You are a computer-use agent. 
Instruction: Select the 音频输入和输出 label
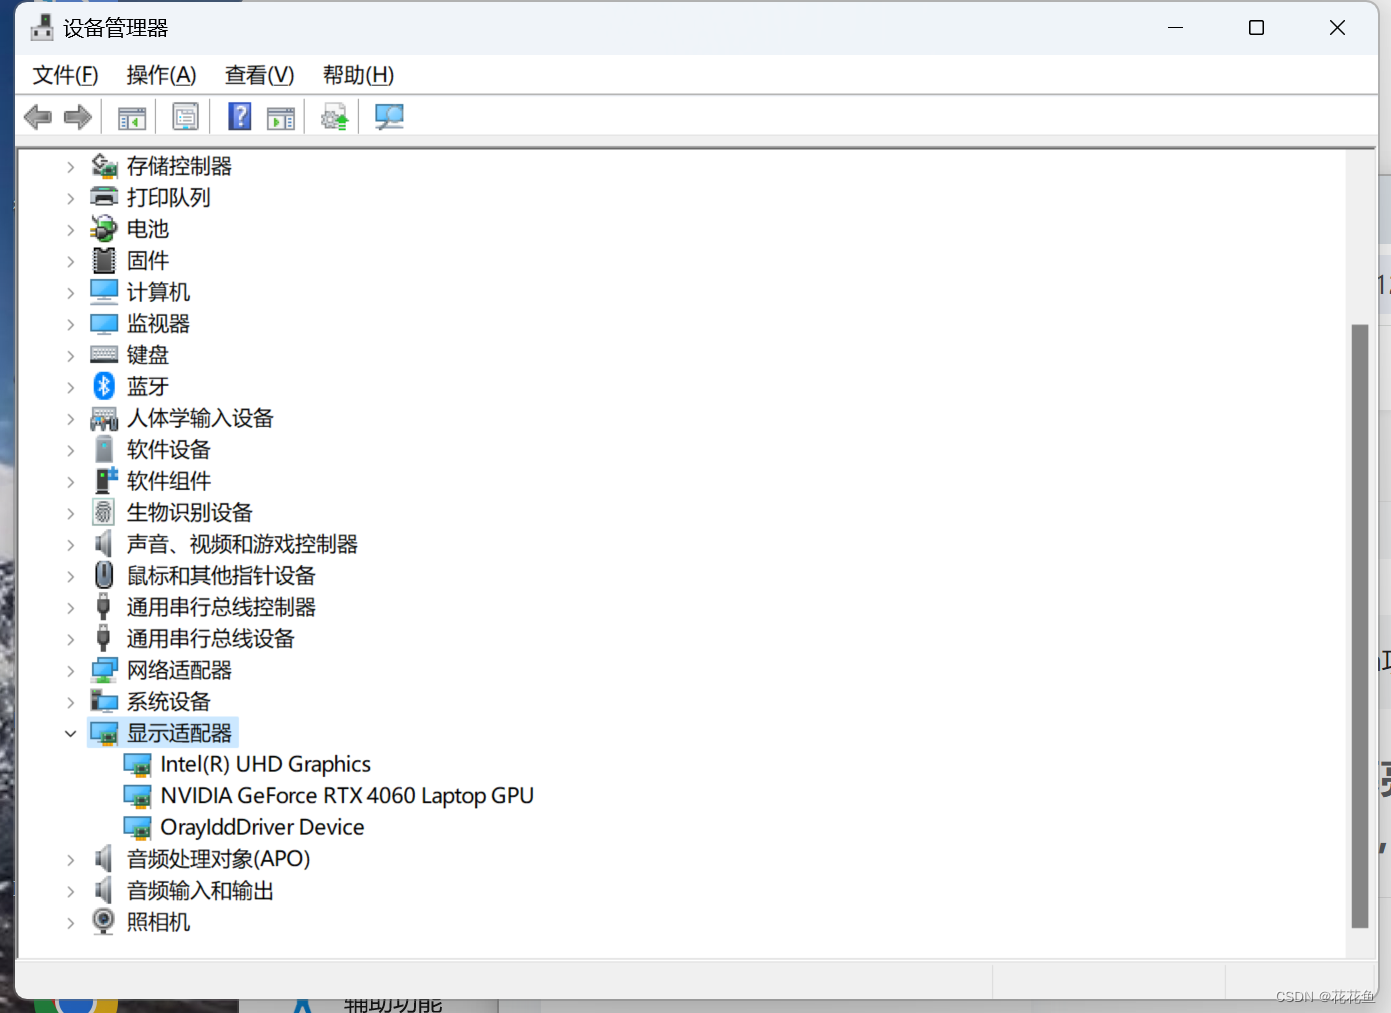coord(200,890)
